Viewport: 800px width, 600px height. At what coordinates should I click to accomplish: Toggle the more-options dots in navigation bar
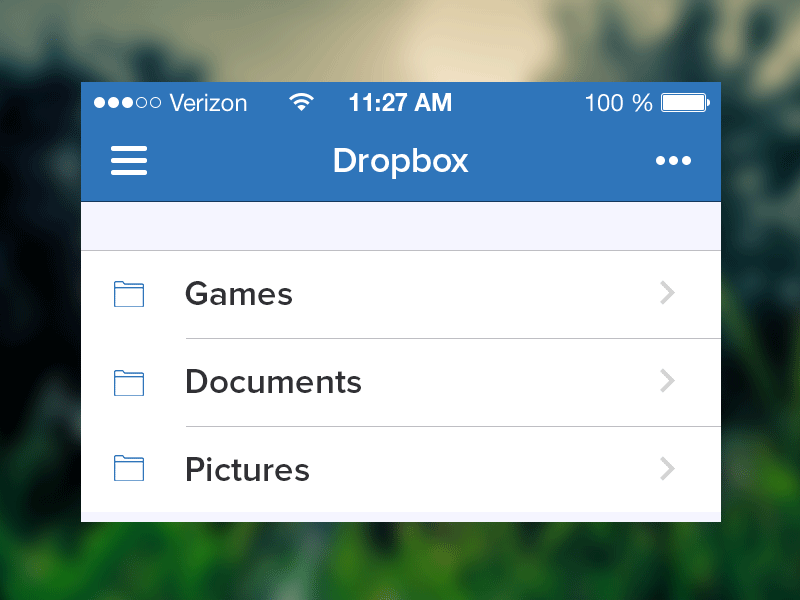click(x=673, y=160)
